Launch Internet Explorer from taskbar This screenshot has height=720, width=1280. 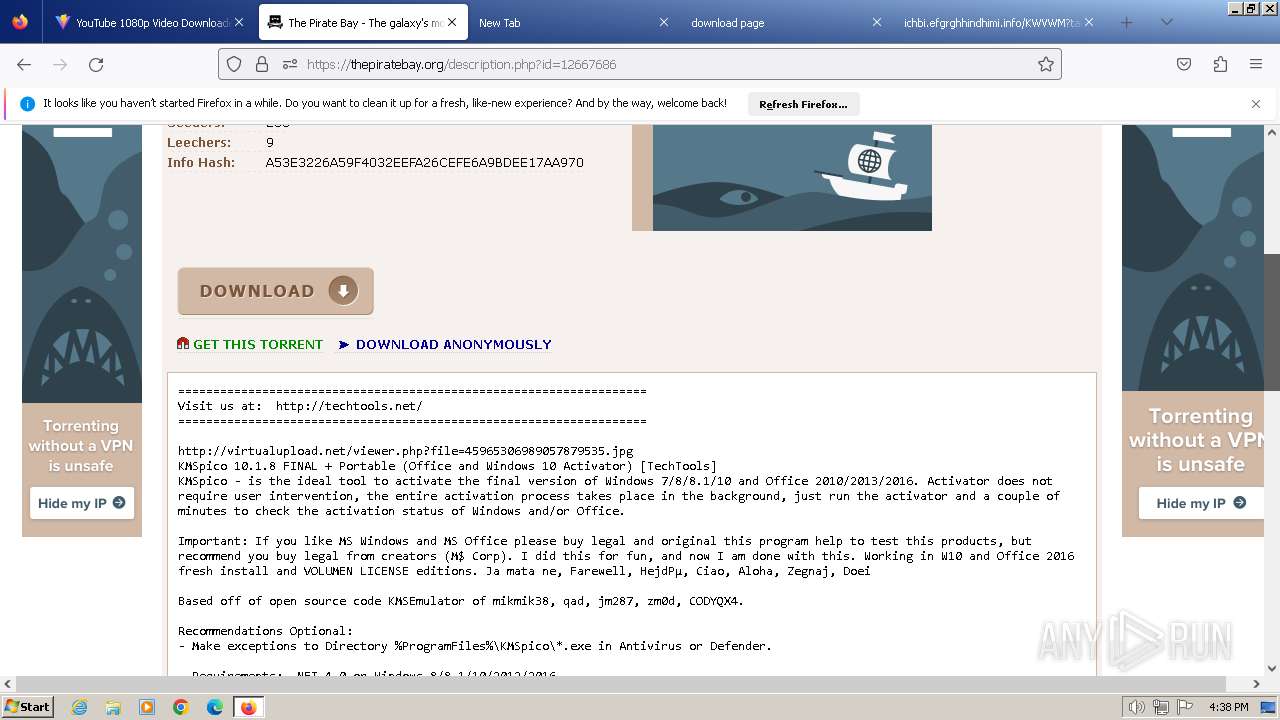coord(79,707)
